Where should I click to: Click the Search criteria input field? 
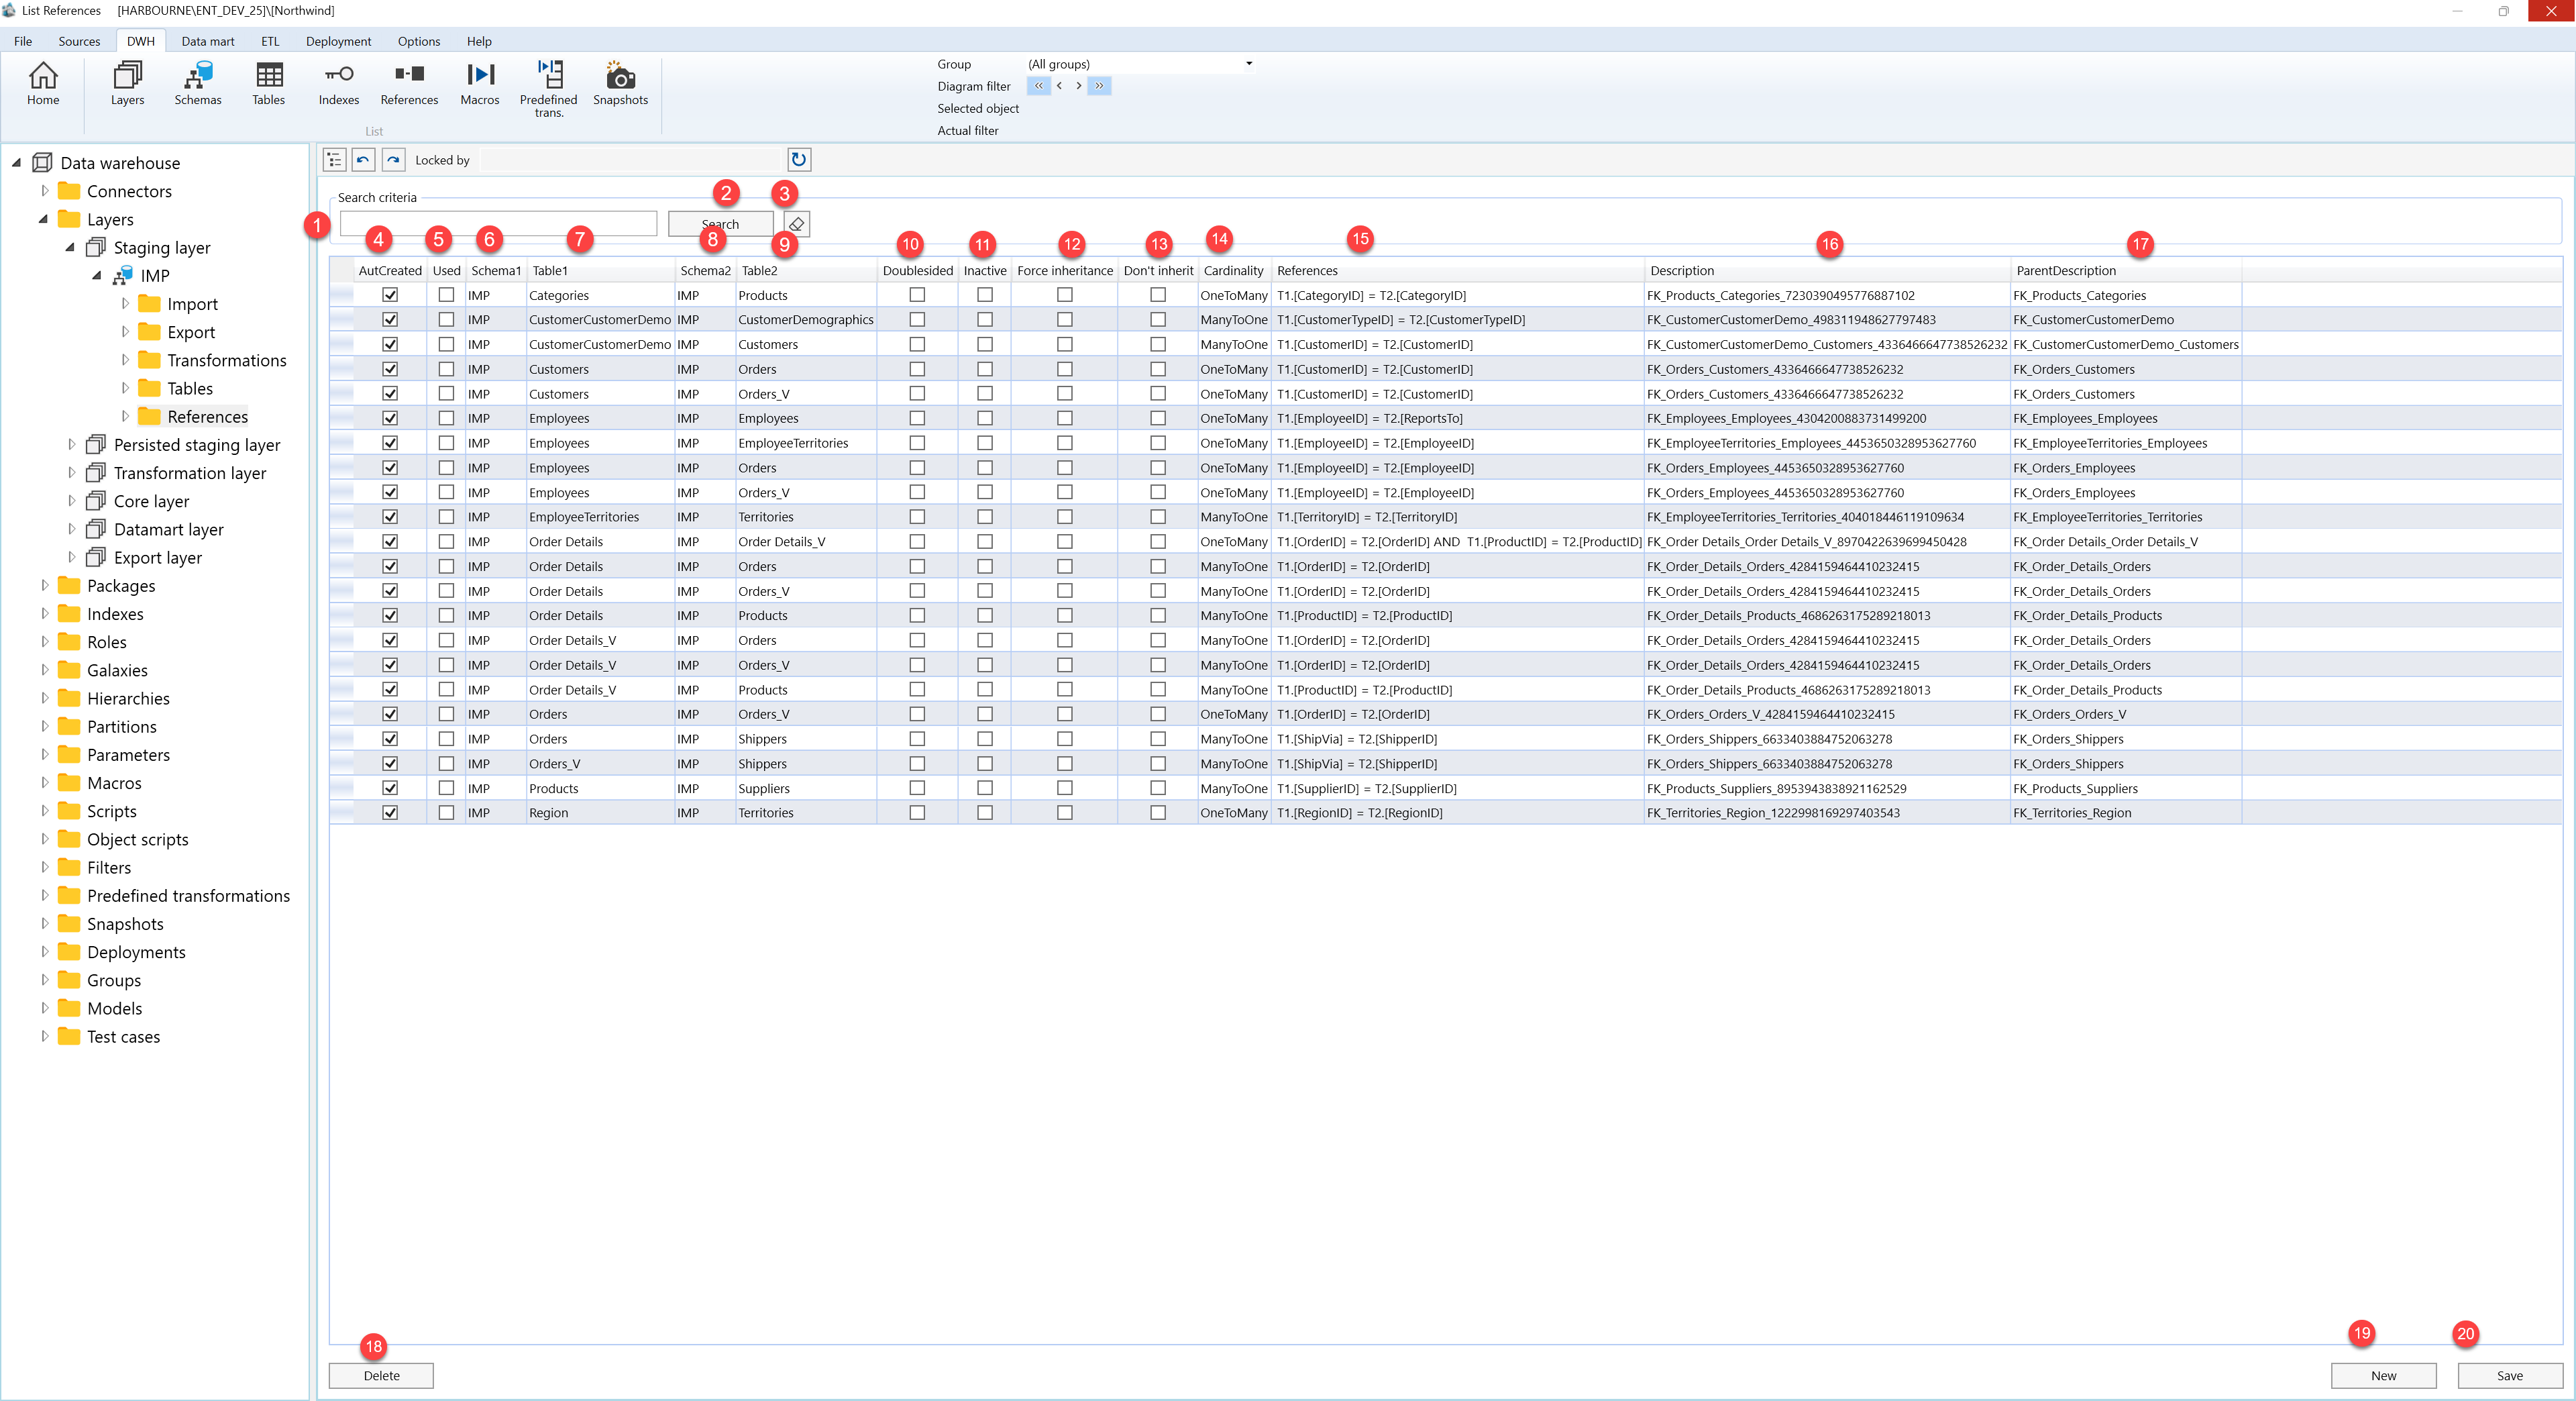[x=498, y=224]
